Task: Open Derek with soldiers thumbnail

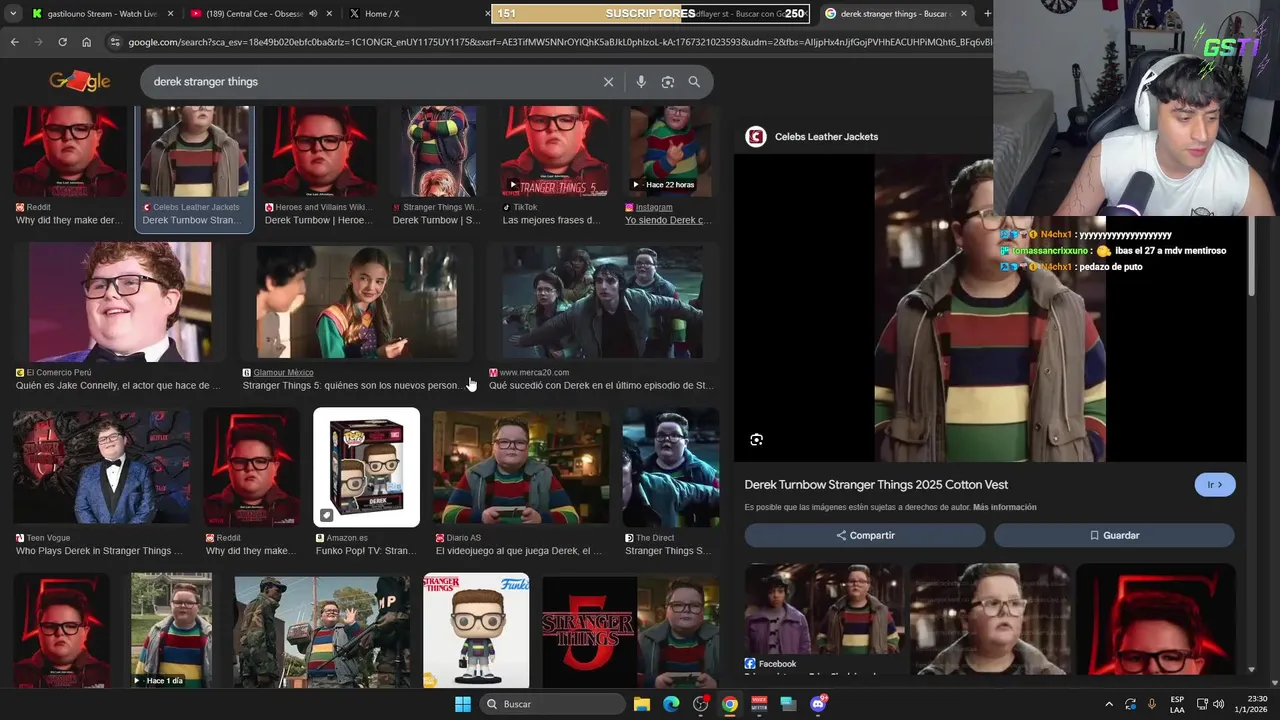Action: (321, 630)
